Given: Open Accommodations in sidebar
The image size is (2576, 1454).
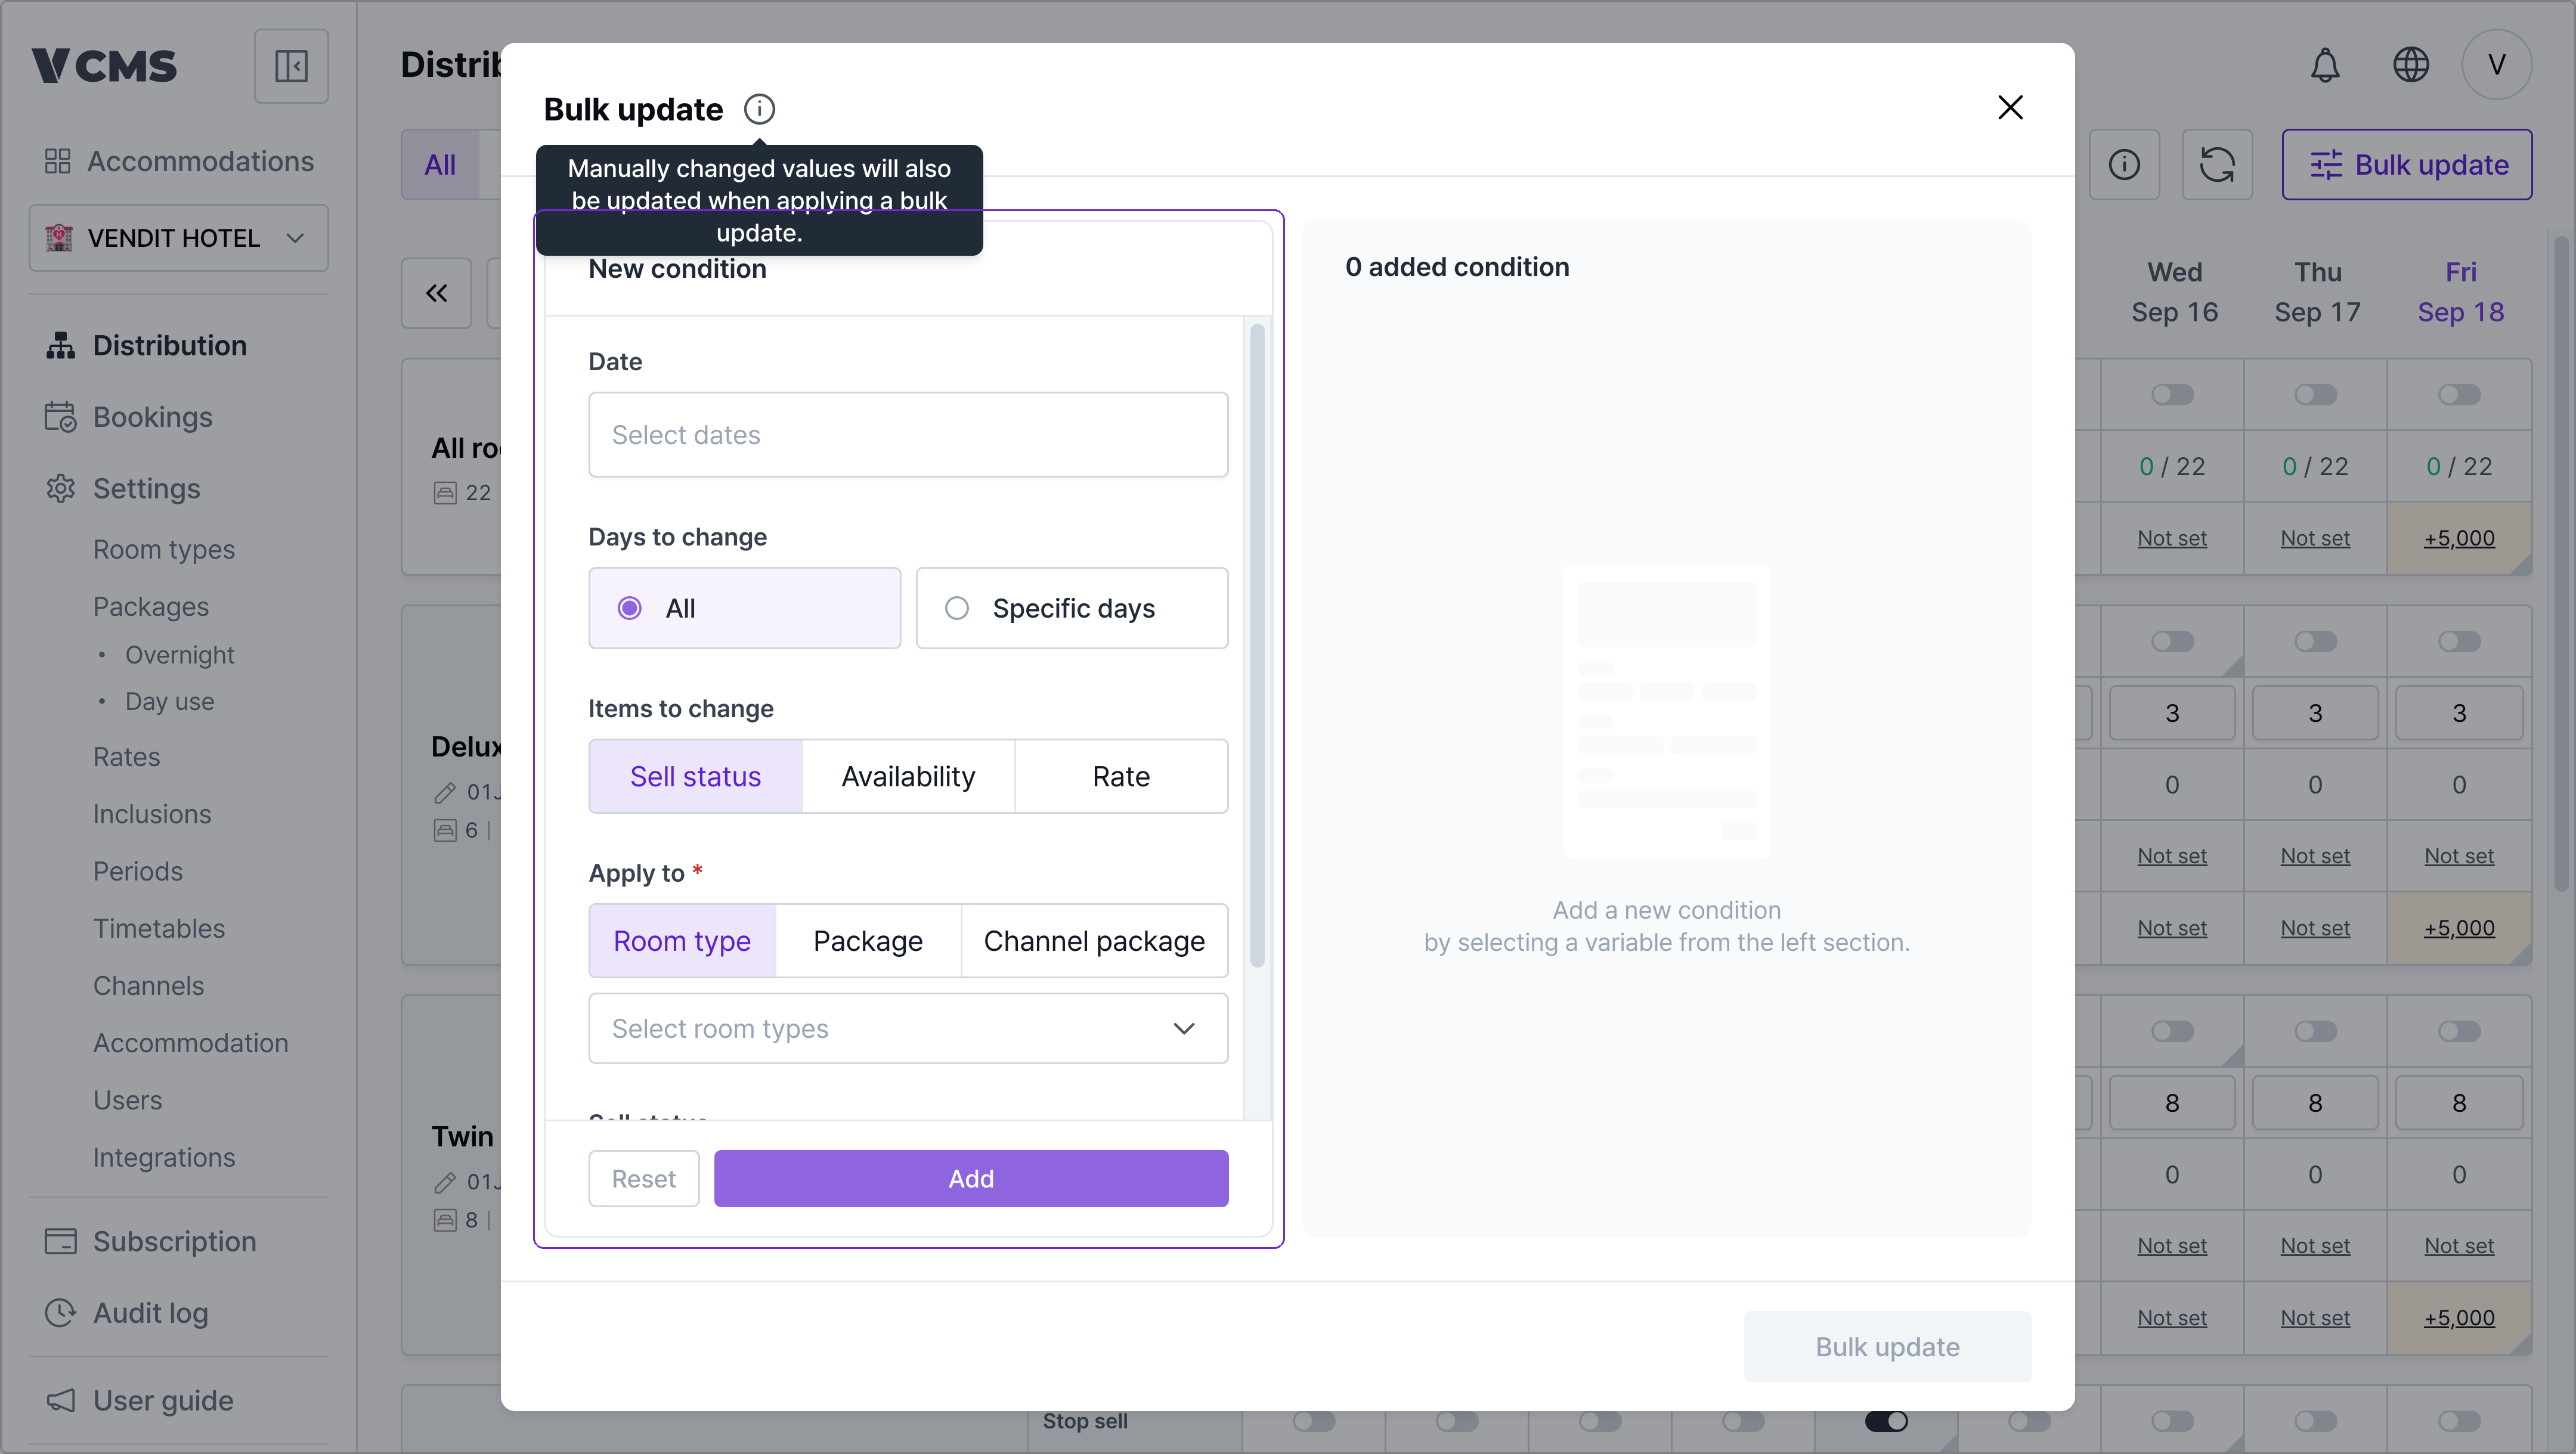Looking at the screenshot, I should [180, 161].
